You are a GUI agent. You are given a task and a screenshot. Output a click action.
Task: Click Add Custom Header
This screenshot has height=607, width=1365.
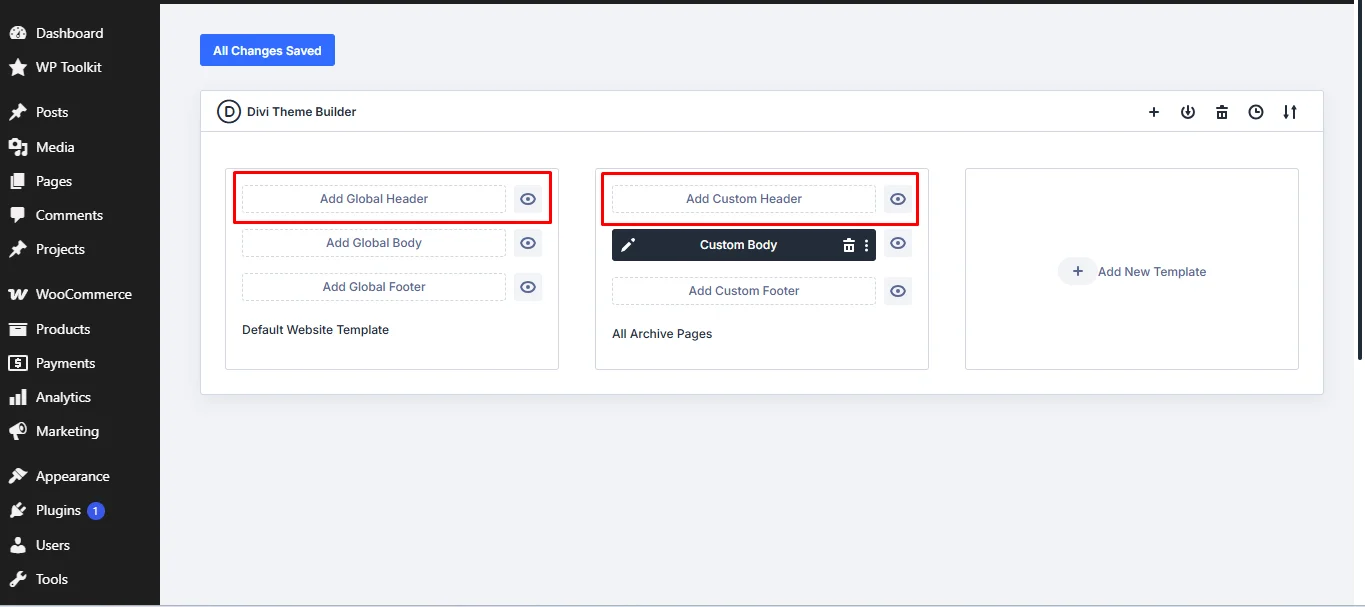tap(744, 199)
